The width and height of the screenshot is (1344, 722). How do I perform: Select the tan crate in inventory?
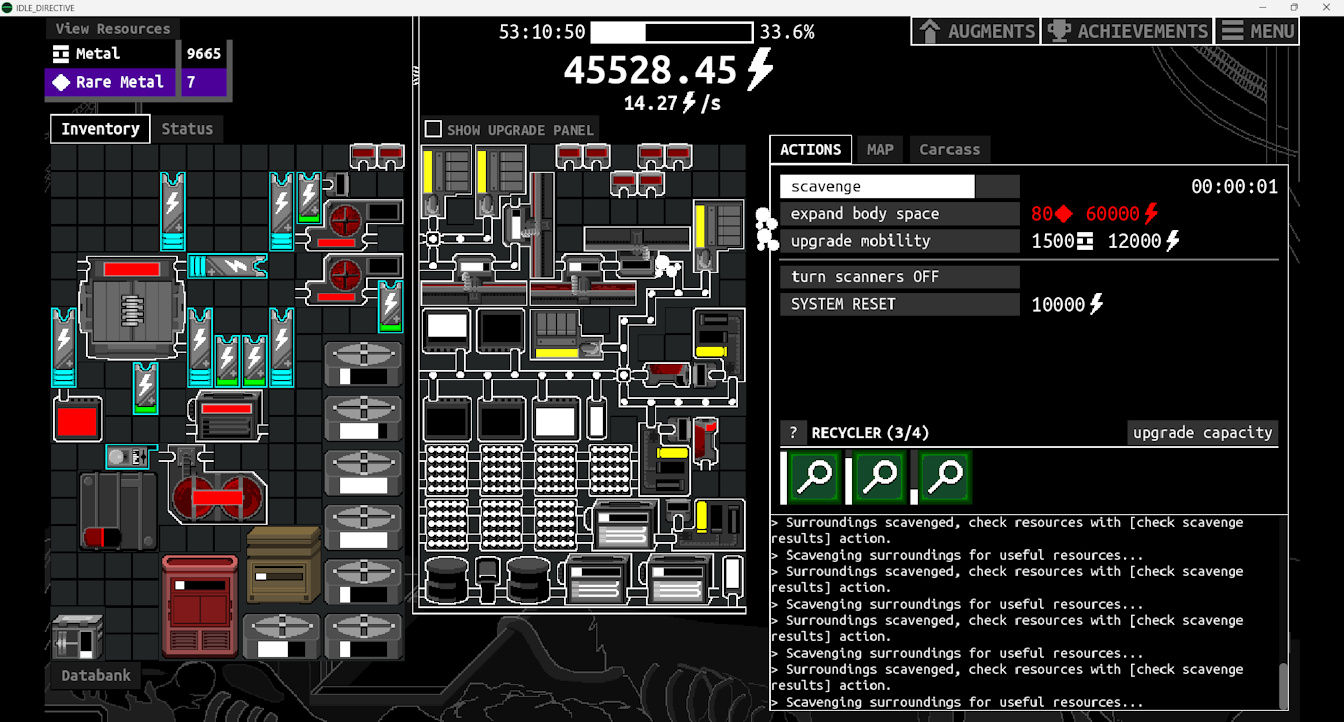tap(283, 565)
